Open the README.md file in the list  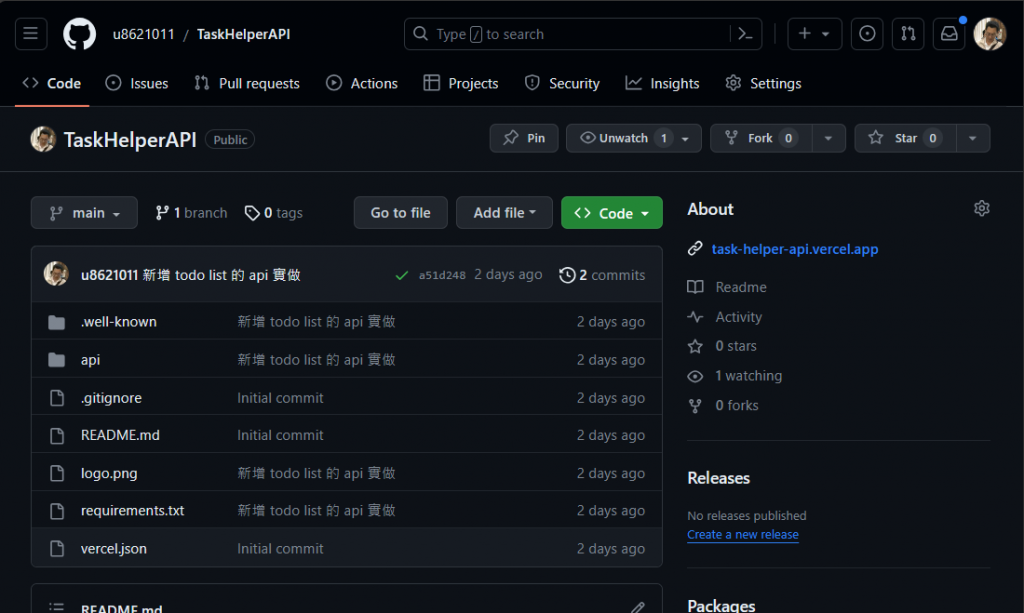point(120,435)
